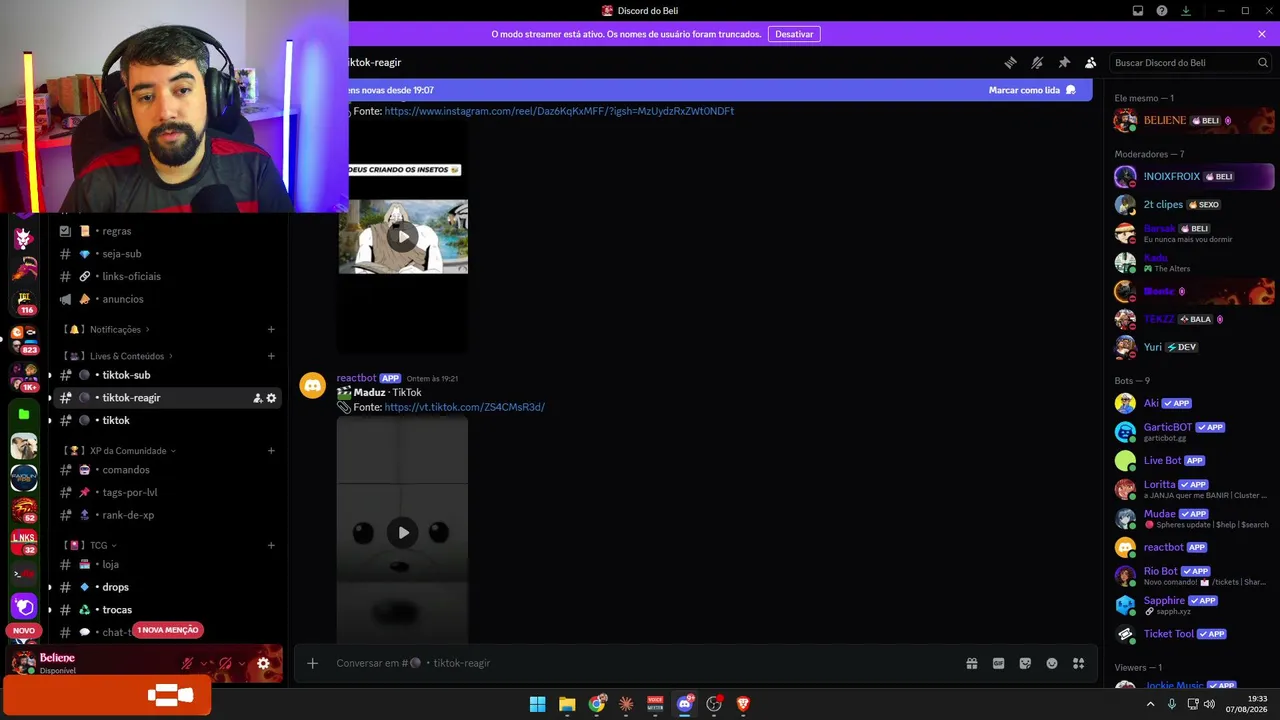Toggle the member list icon
1280x720 pixels.
[x=1091, y=62]
